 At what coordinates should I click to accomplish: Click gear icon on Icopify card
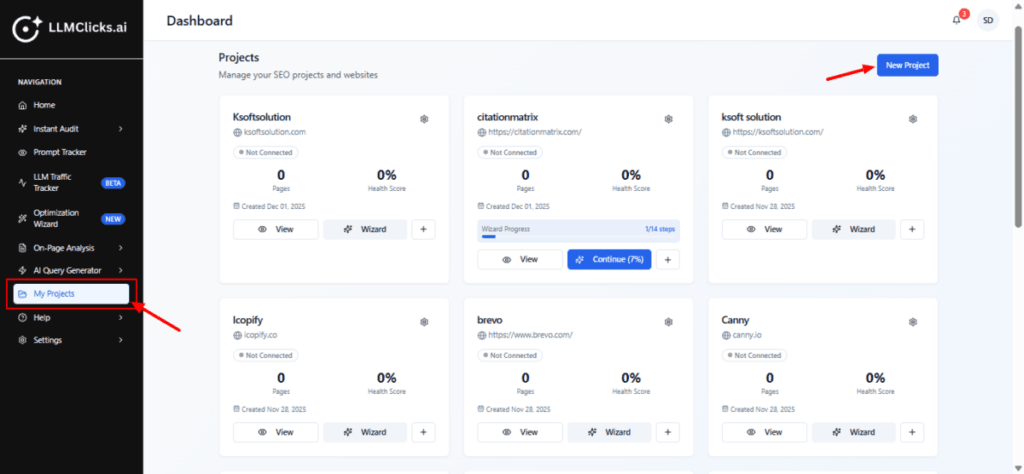coord(424,321)
